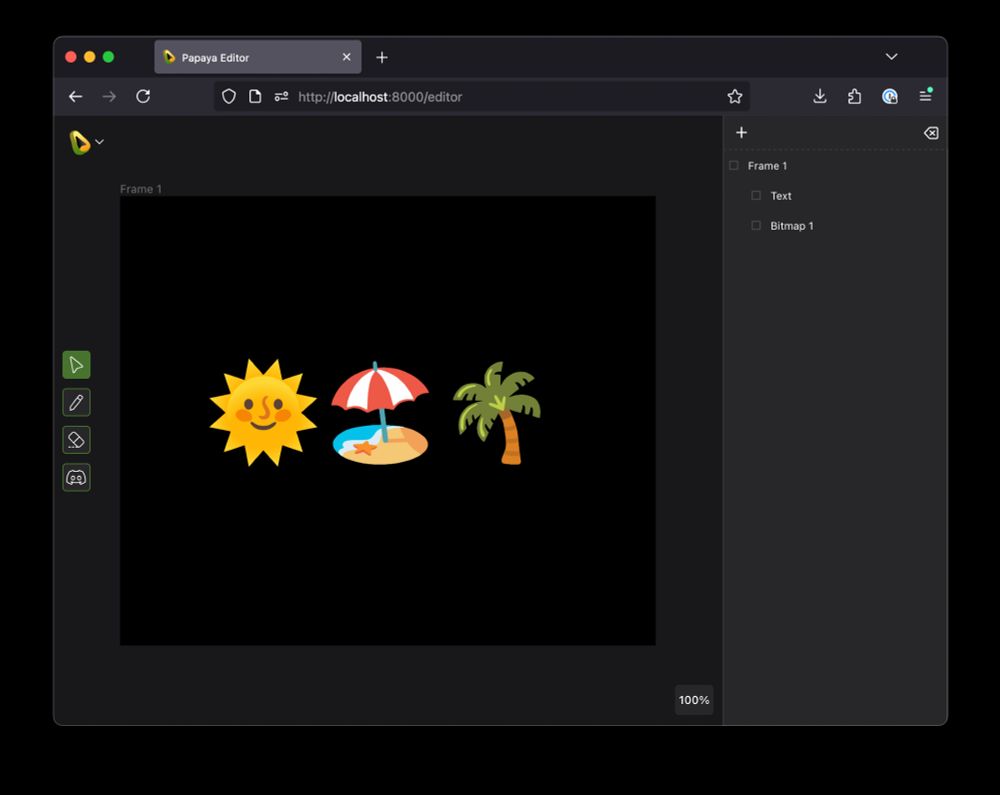Select the Text layer row

pyautogui.click(x=835, y=196)
